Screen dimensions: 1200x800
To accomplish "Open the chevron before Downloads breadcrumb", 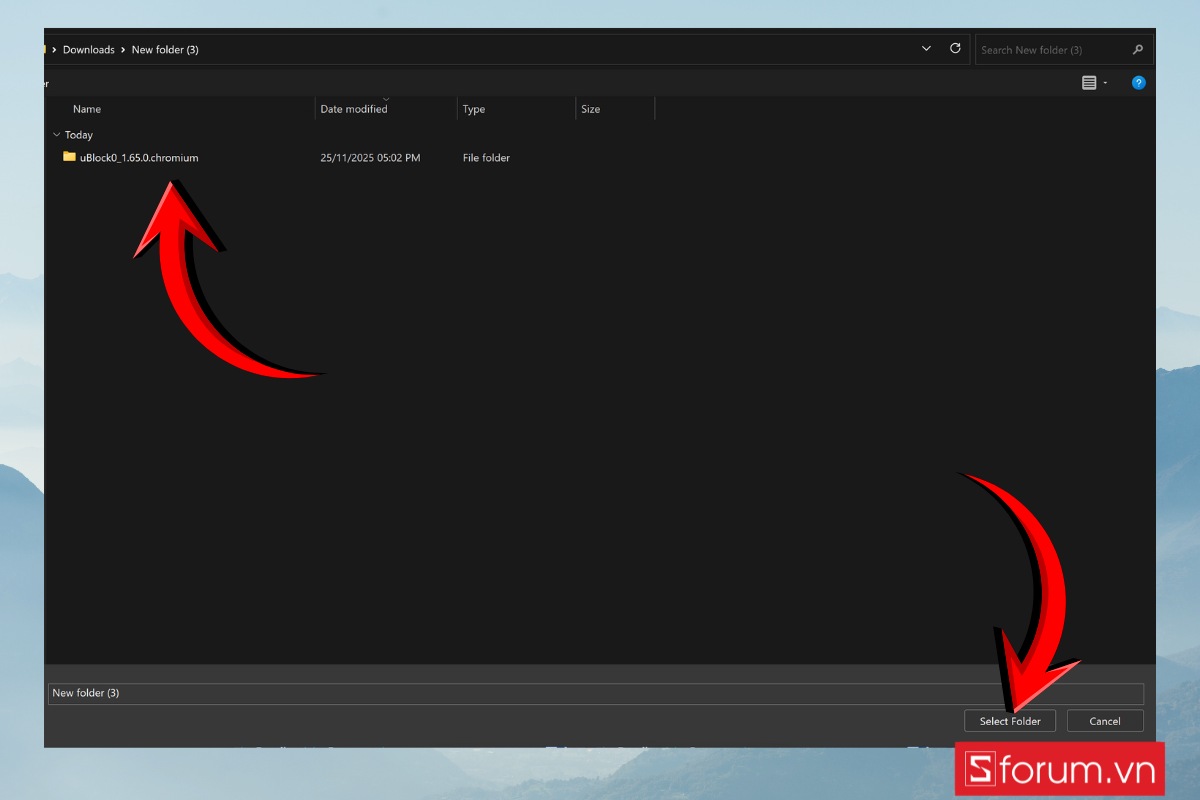I will coord(54,49).
